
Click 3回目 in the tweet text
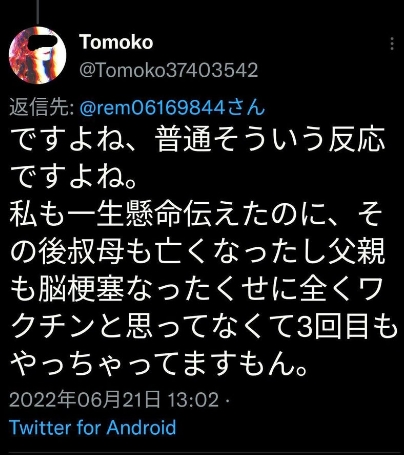pyautogui.click(x=332, y=327)
